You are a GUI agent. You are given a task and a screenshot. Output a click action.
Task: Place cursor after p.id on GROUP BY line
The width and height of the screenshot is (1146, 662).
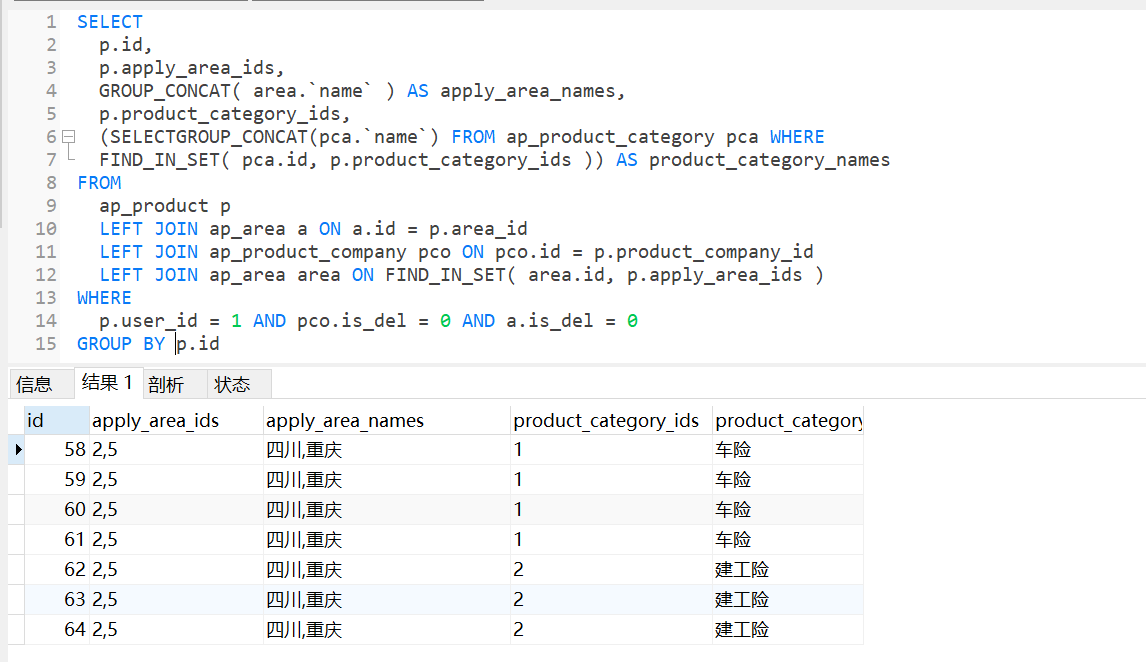click(220, 344)
